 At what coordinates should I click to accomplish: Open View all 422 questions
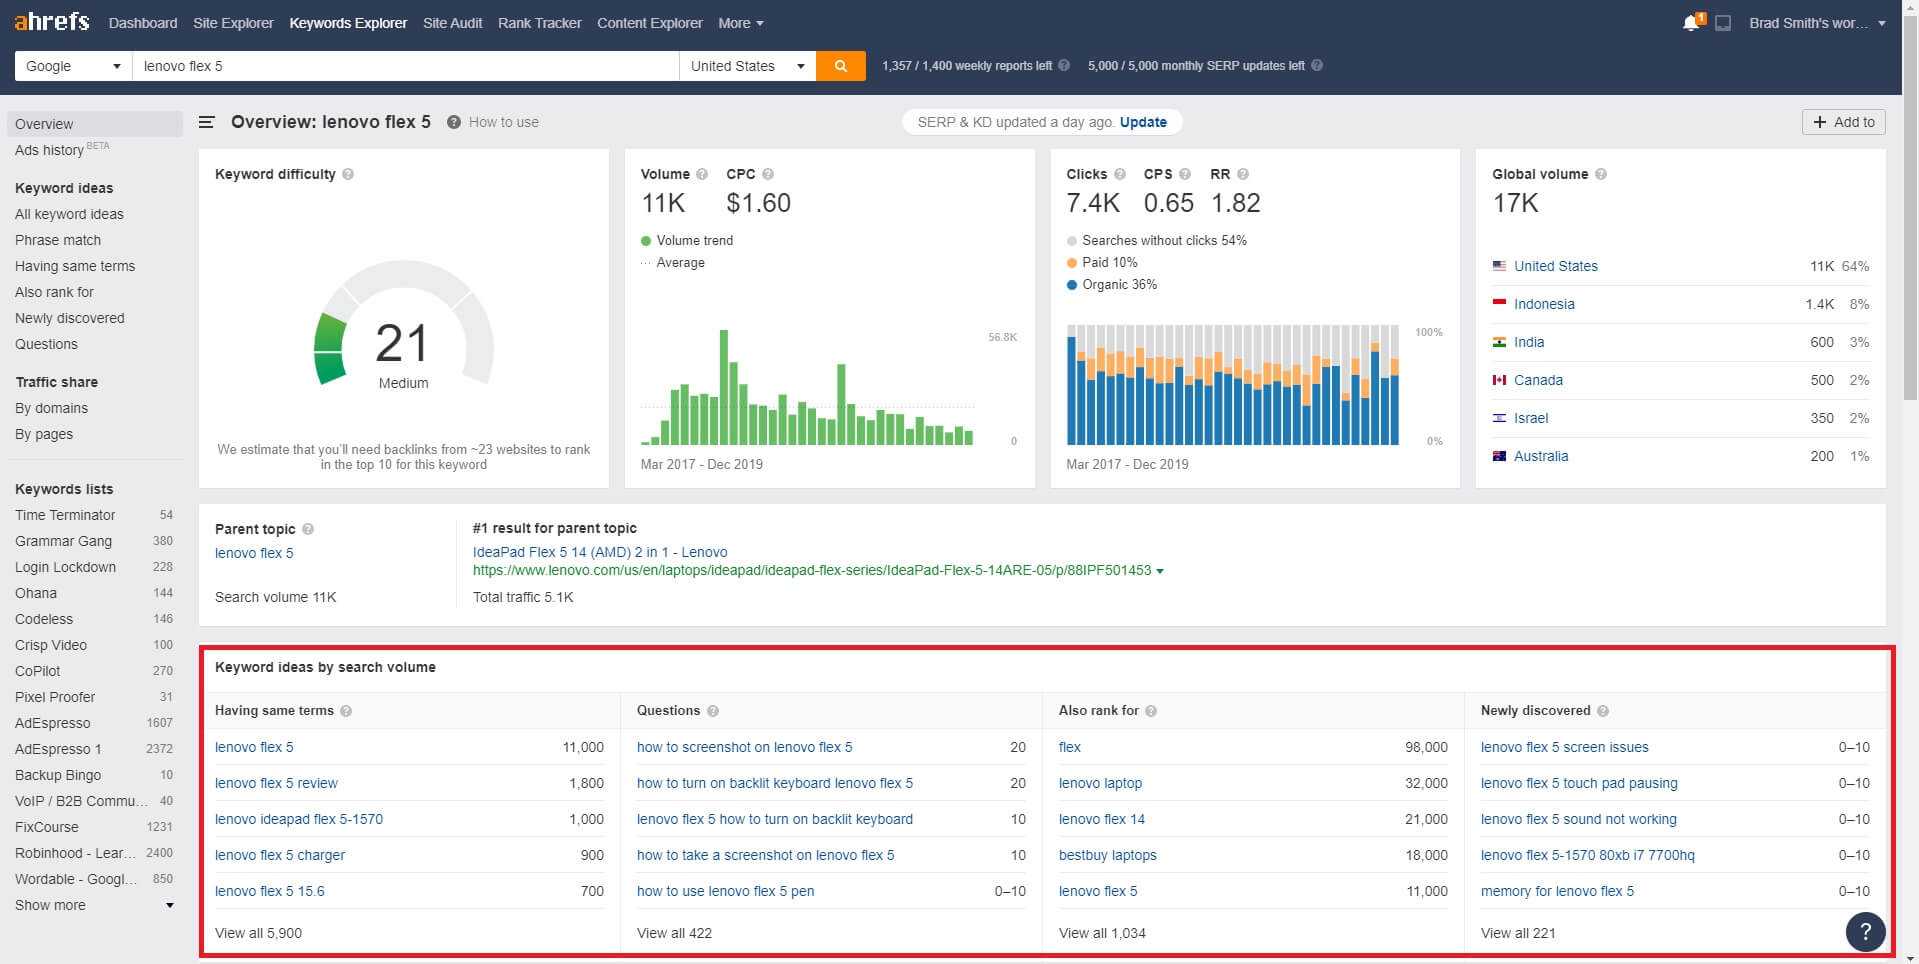point(674,933)
